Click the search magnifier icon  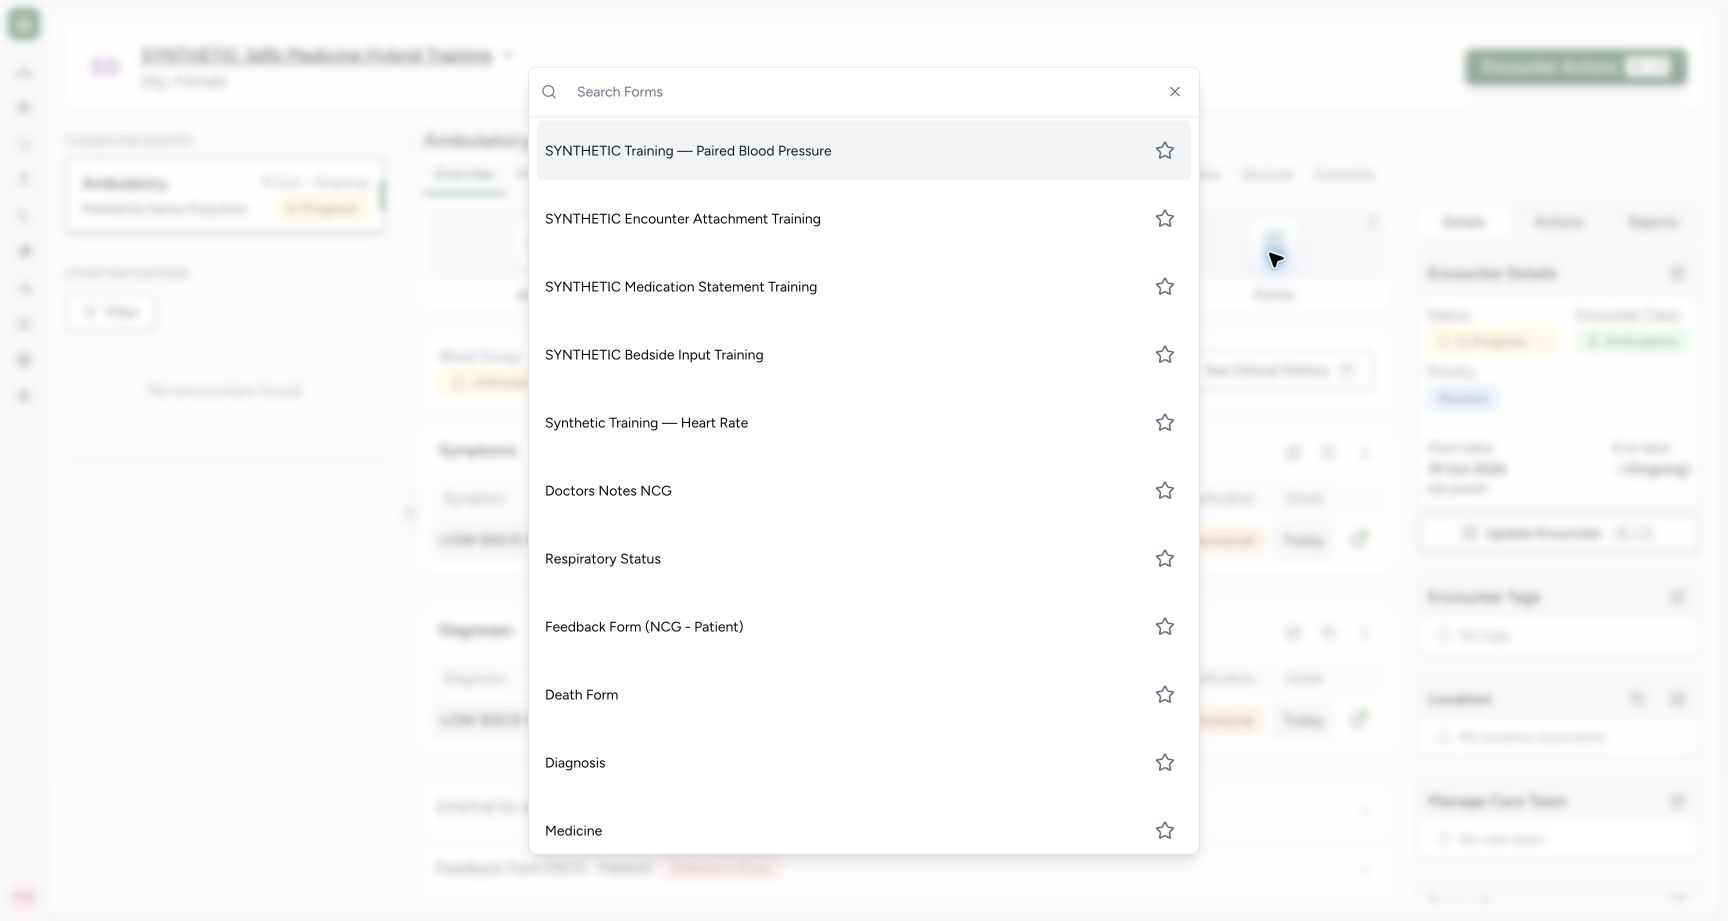point(549,92)
